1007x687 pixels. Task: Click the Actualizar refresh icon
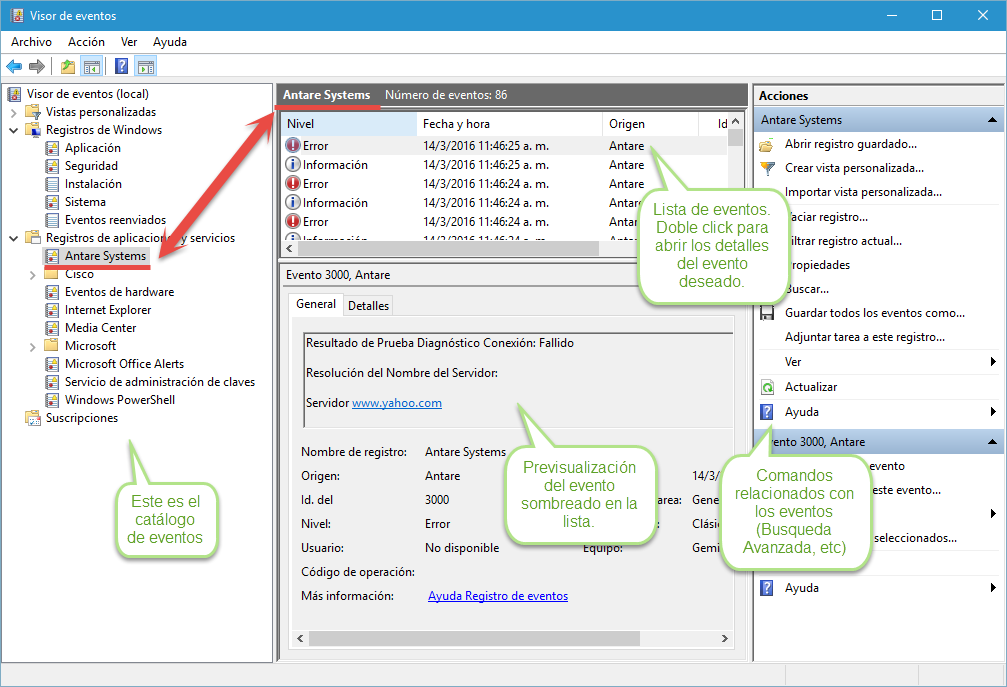[x=767, y=387]
